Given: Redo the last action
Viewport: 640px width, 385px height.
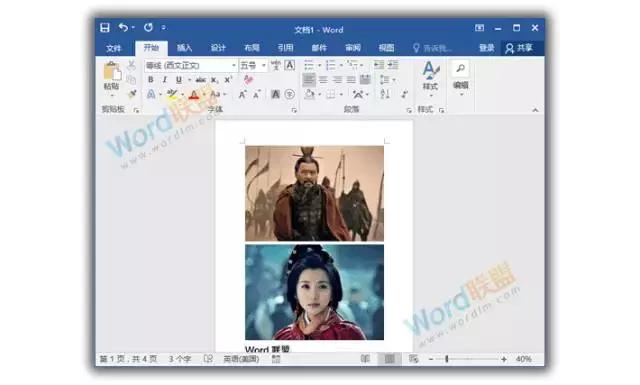Looking at the screenshot, I should [149, 27].
